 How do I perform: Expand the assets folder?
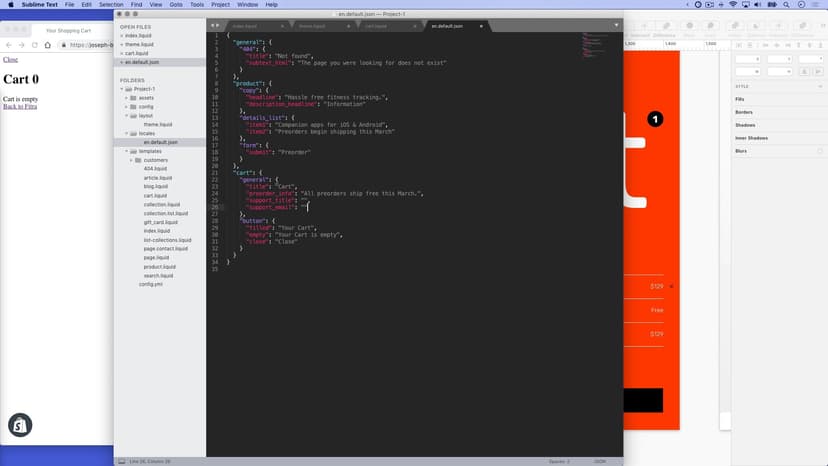tap(128, 98)
